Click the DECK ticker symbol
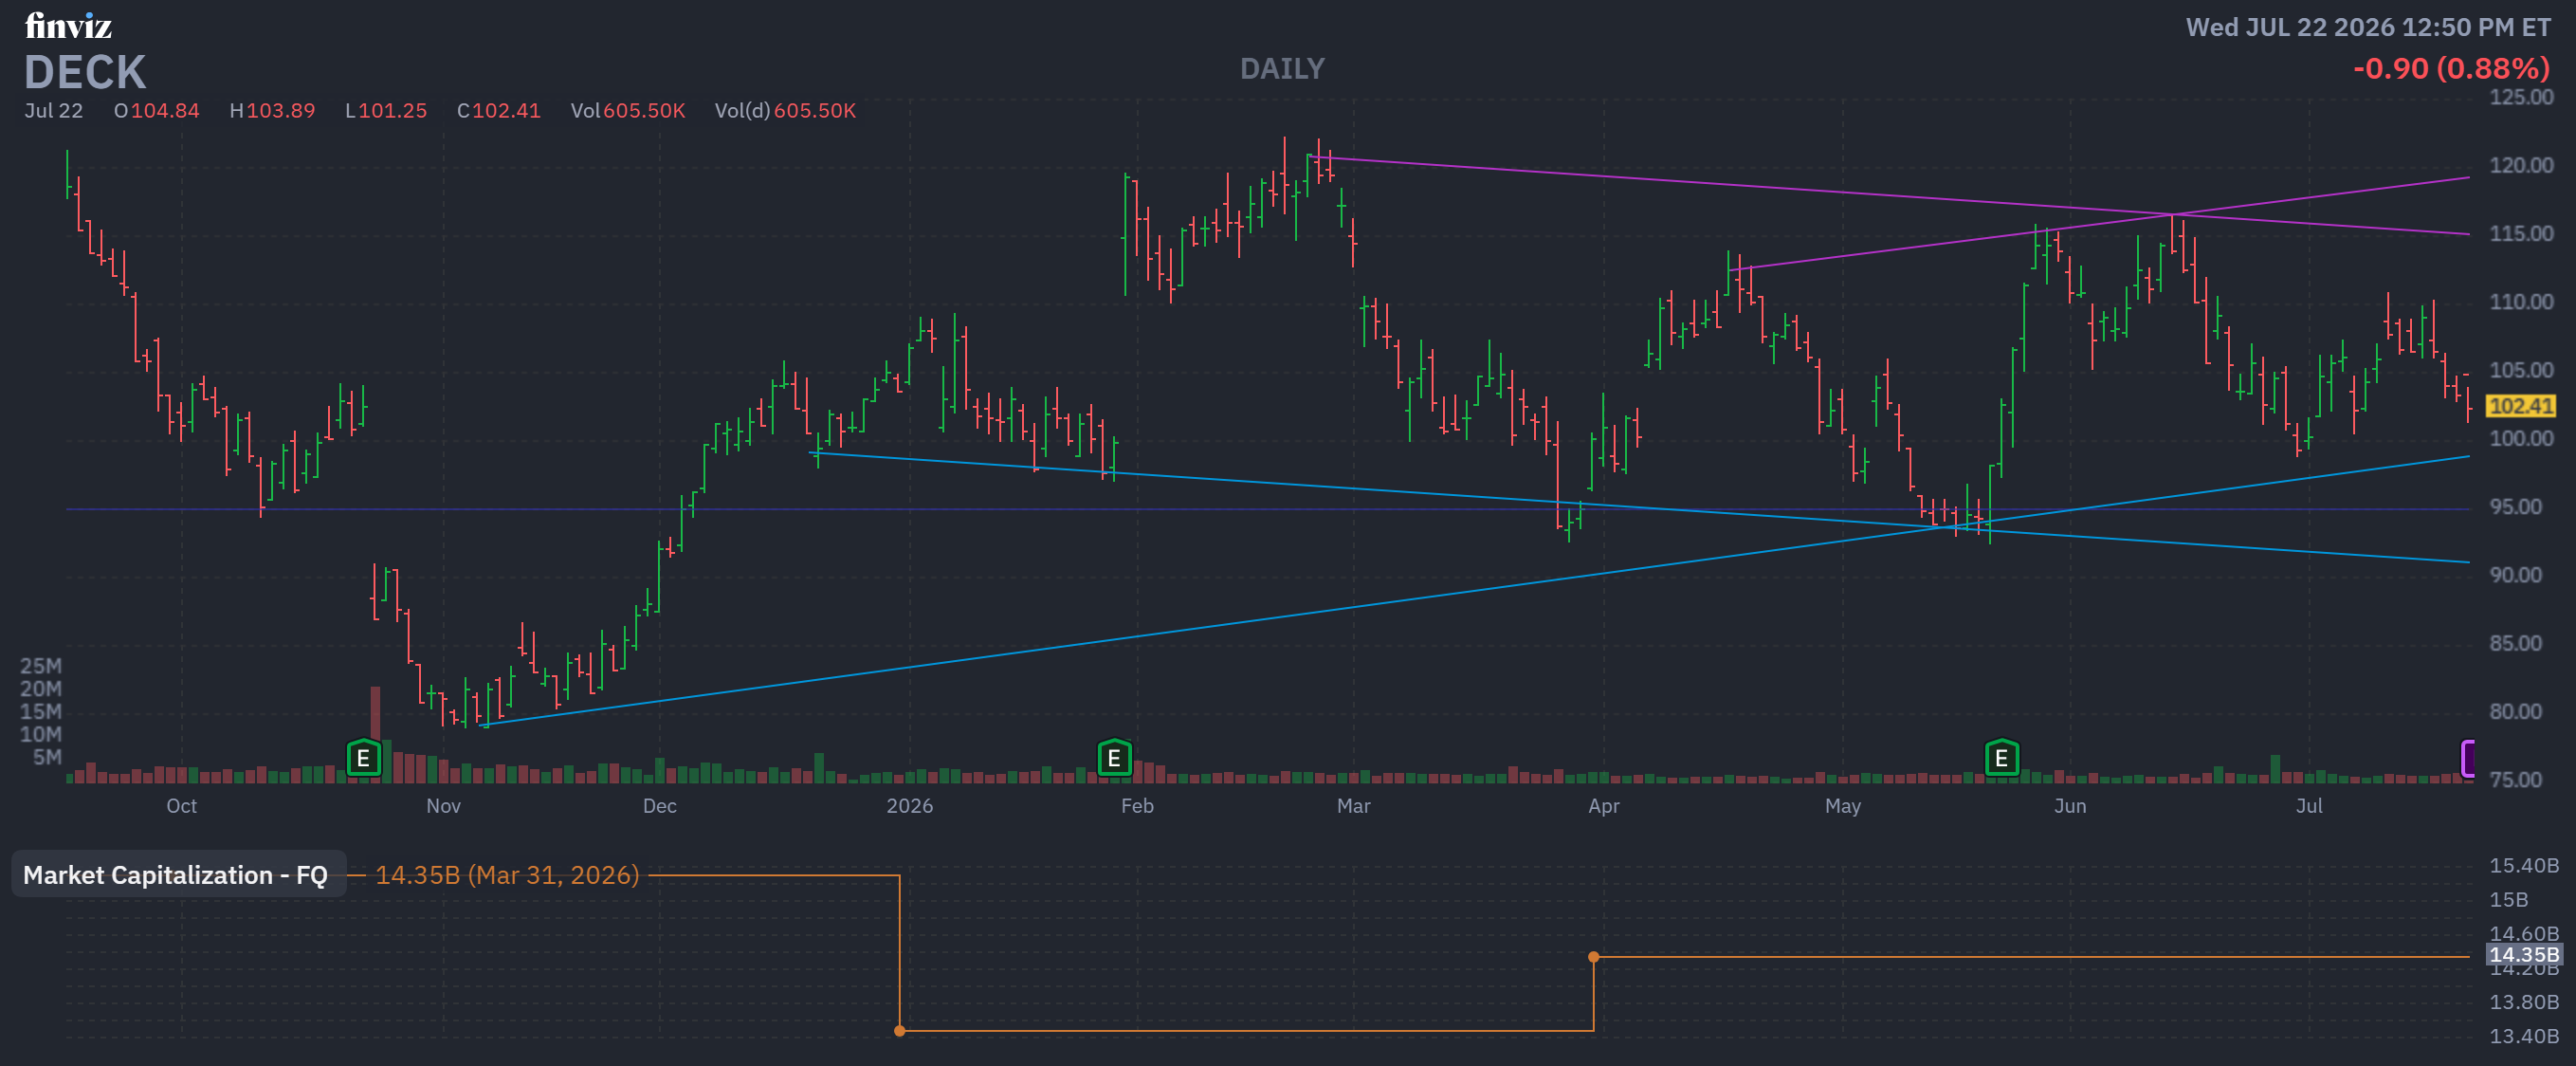Image resolution: width=2576 pixels, height=1066 pixels. click(x=85, y=72)
